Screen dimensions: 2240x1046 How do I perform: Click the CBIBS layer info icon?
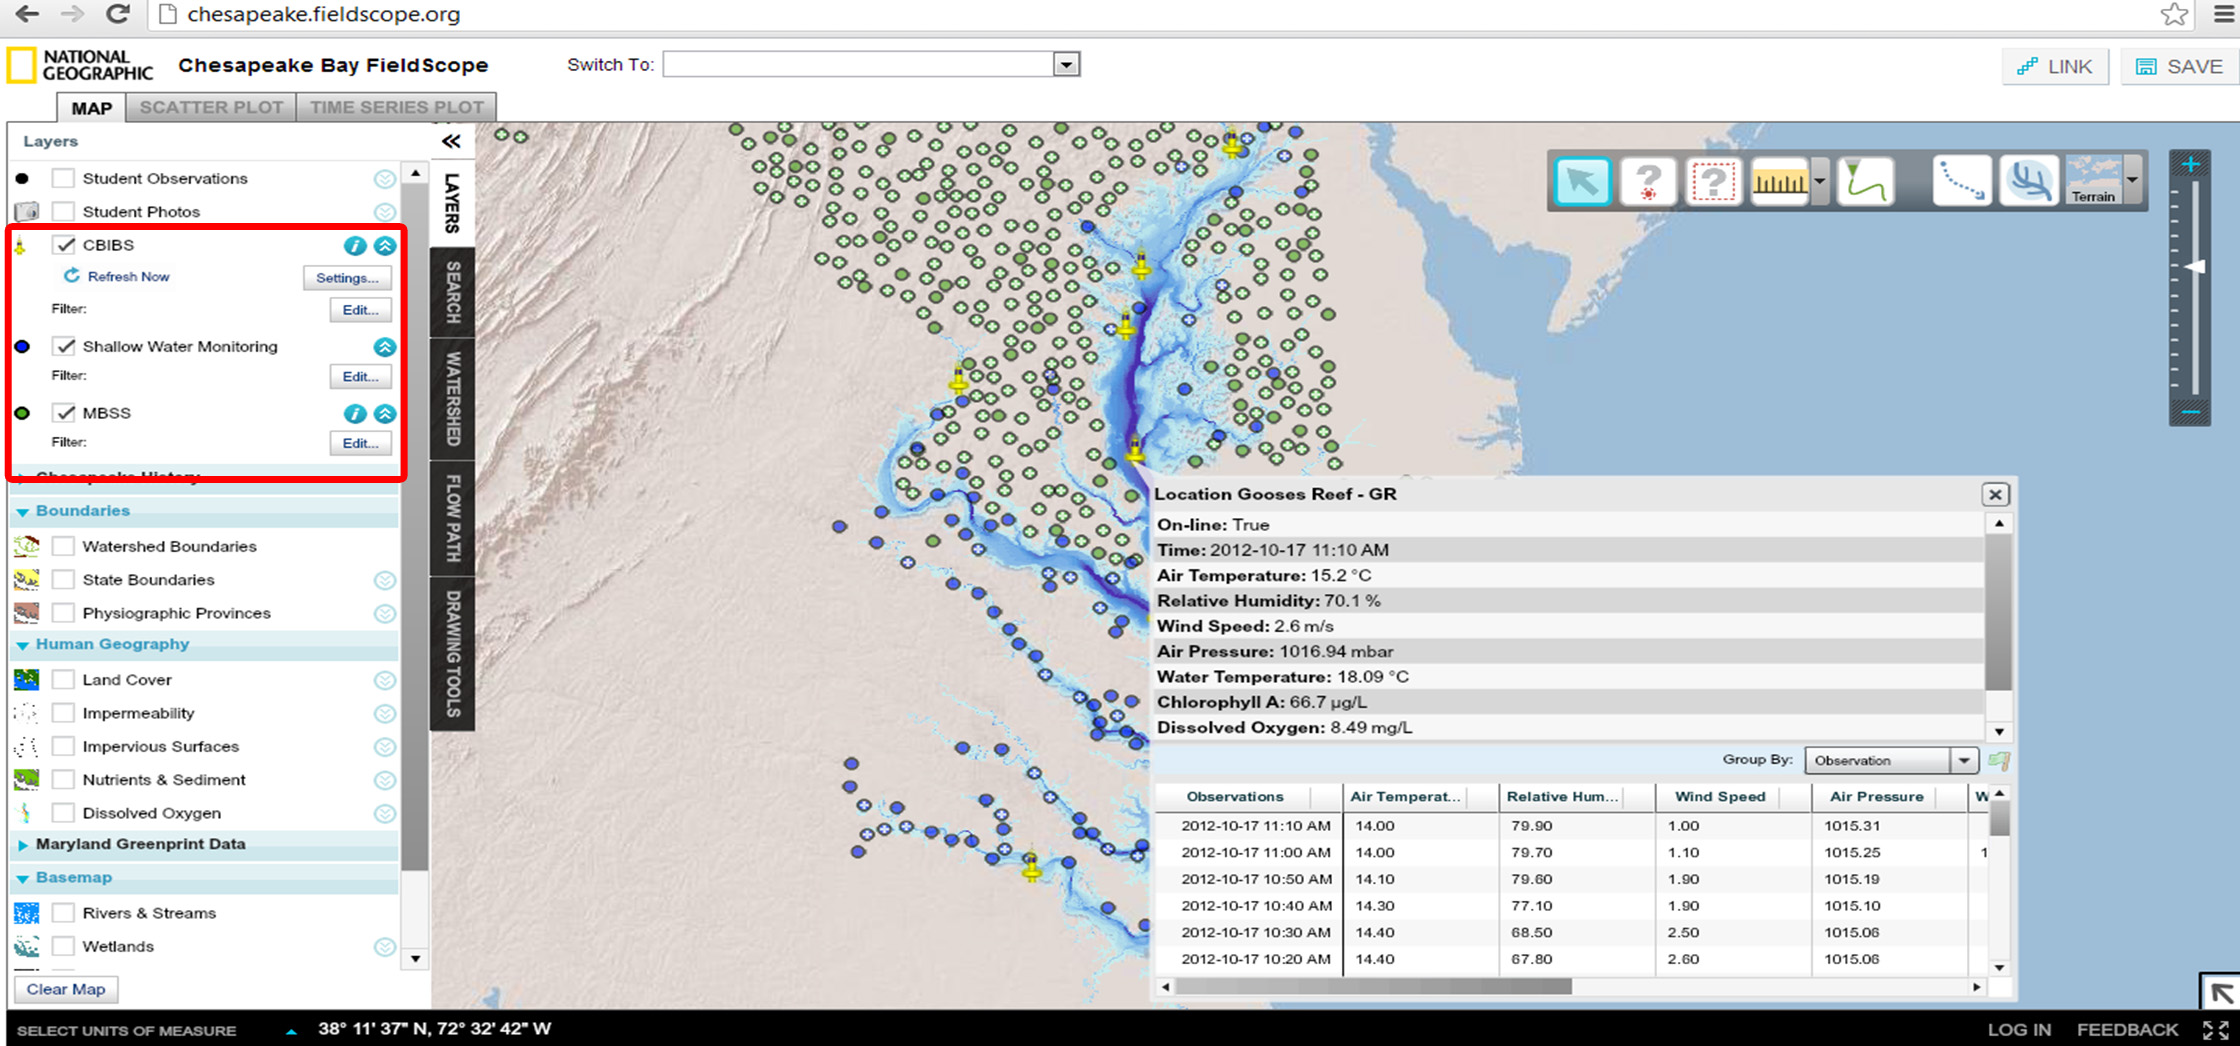click(x=354, y=245)
